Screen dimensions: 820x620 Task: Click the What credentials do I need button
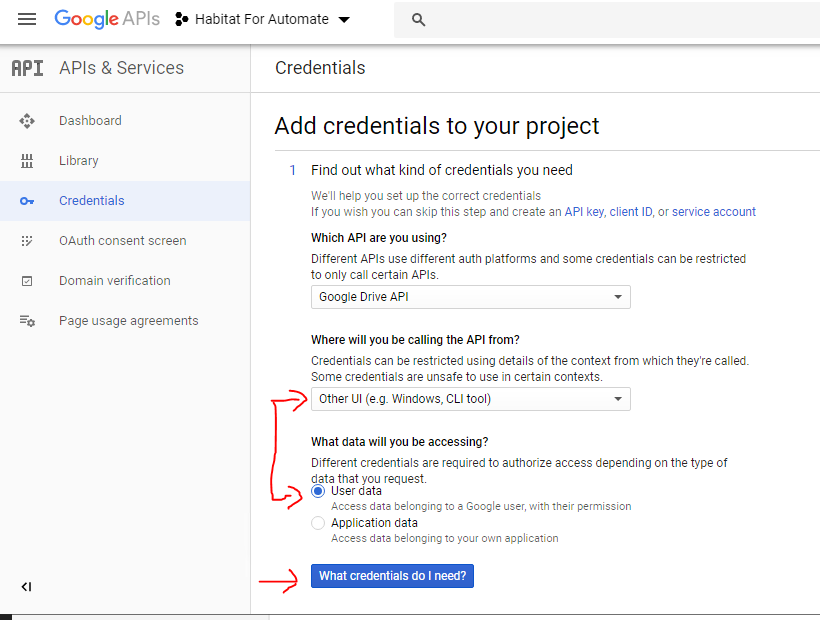392,576
